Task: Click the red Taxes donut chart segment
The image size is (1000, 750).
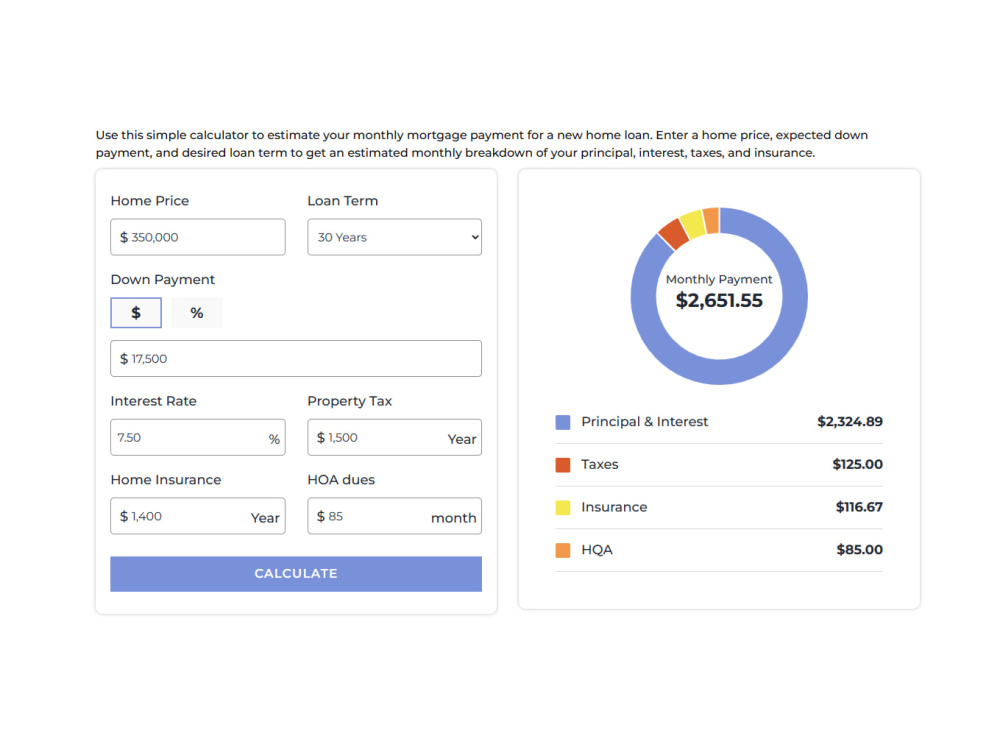Action: [x=673, y=233]
